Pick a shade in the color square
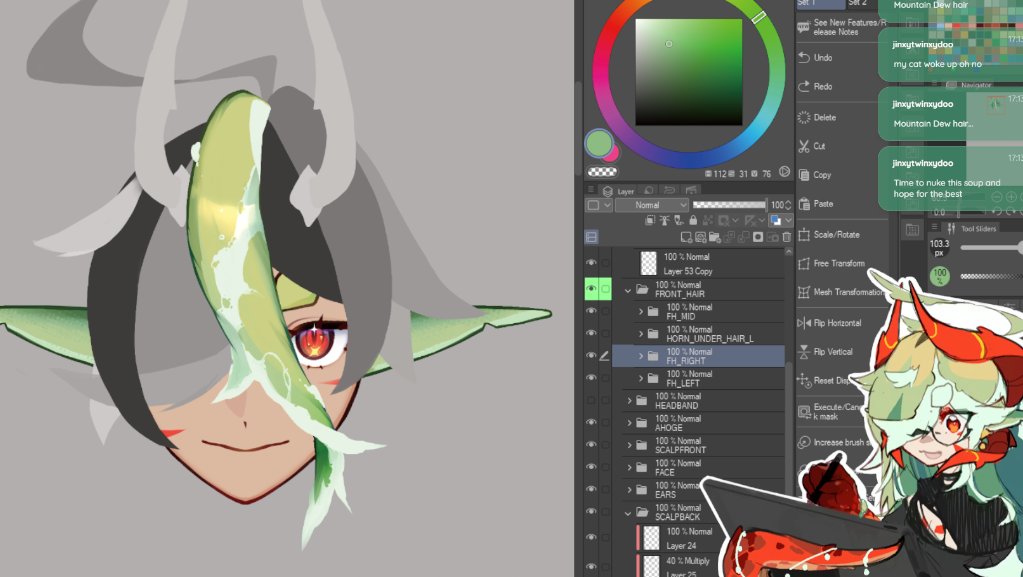The height and width of the screenshot is (577, 1023). click(x=689, y=72)
